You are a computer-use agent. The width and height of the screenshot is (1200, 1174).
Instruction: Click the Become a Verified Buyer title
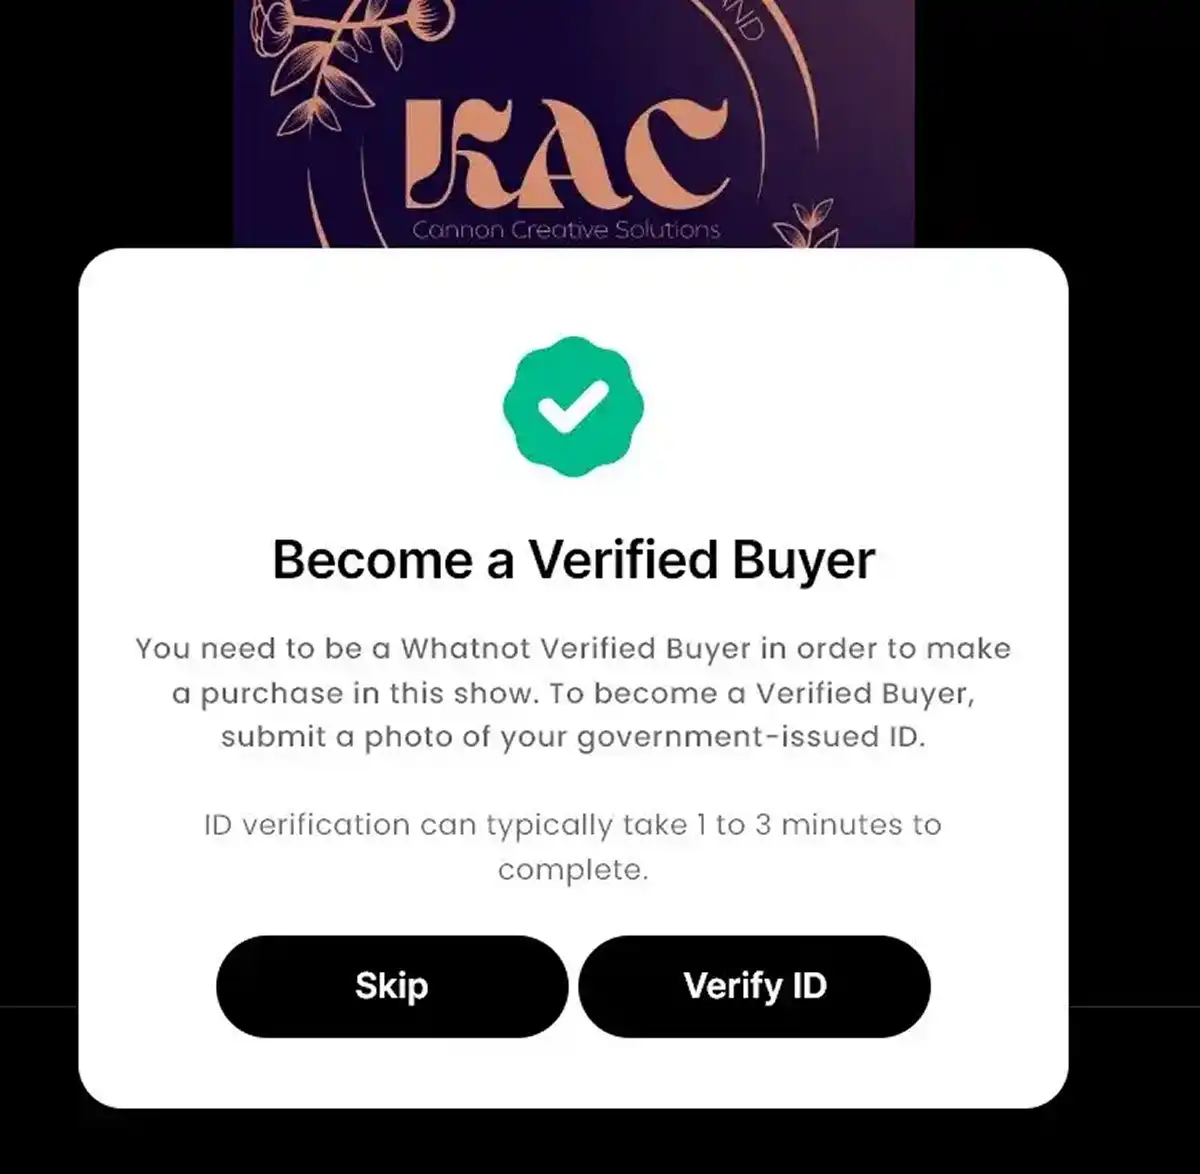click(572, 558)
